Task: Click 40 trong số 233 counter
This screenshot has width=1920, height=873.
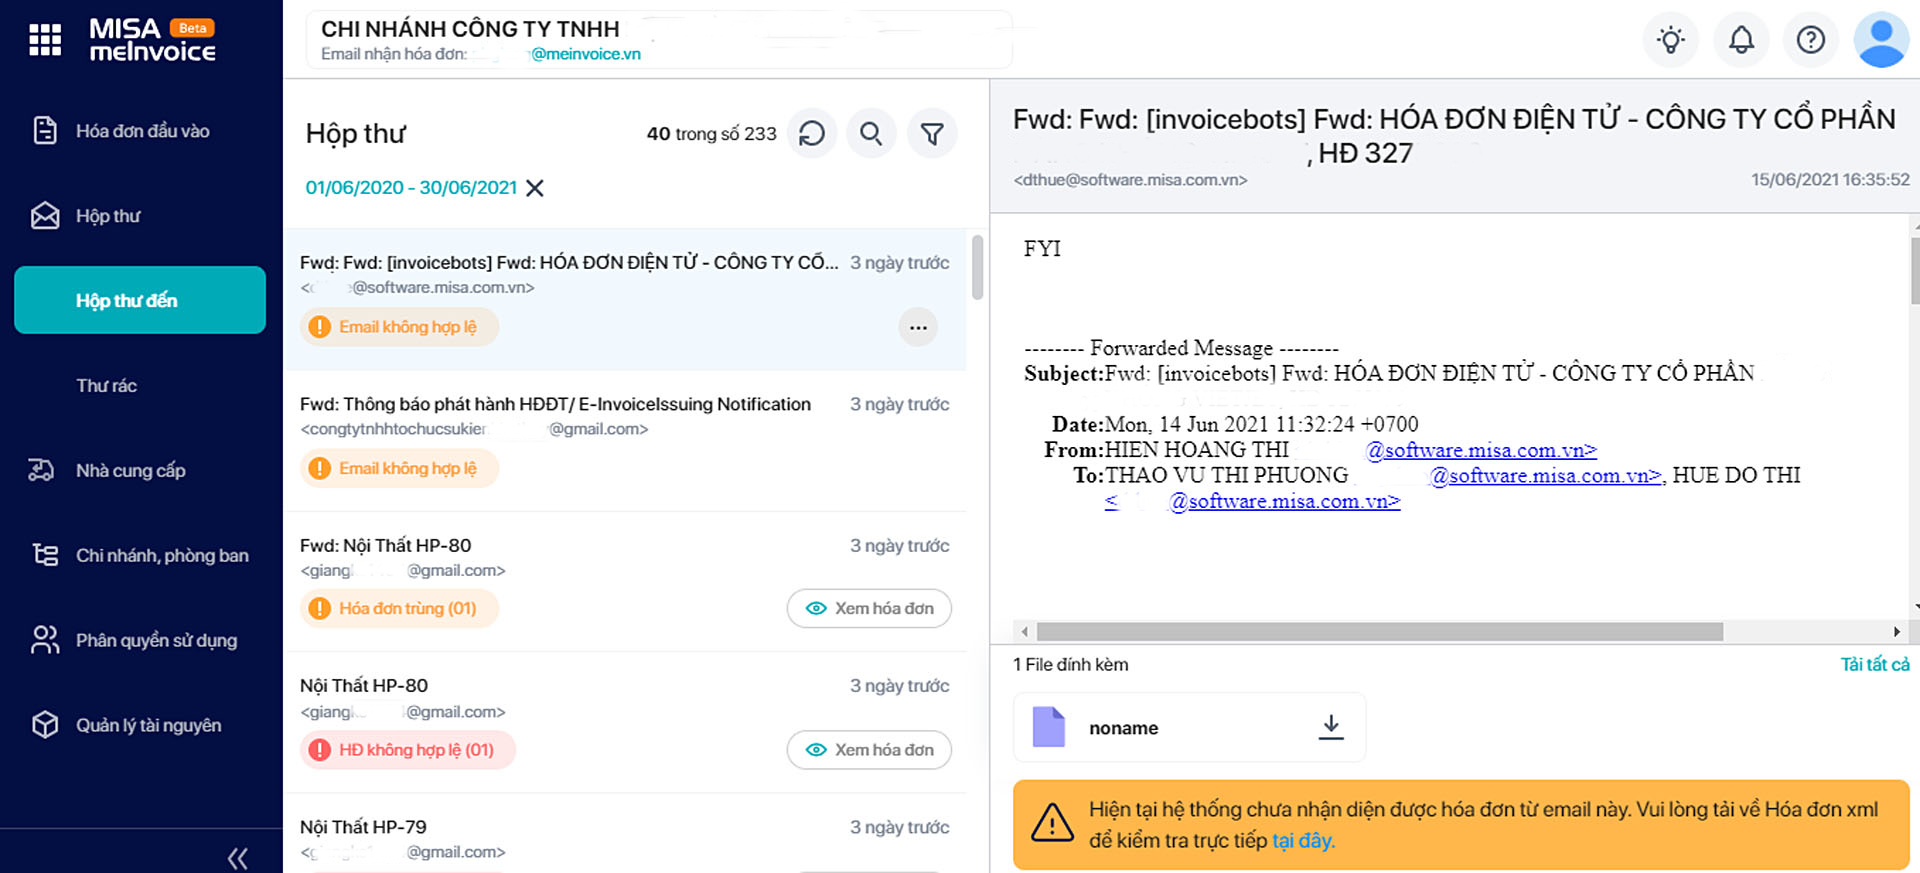Action: [711, 134]
